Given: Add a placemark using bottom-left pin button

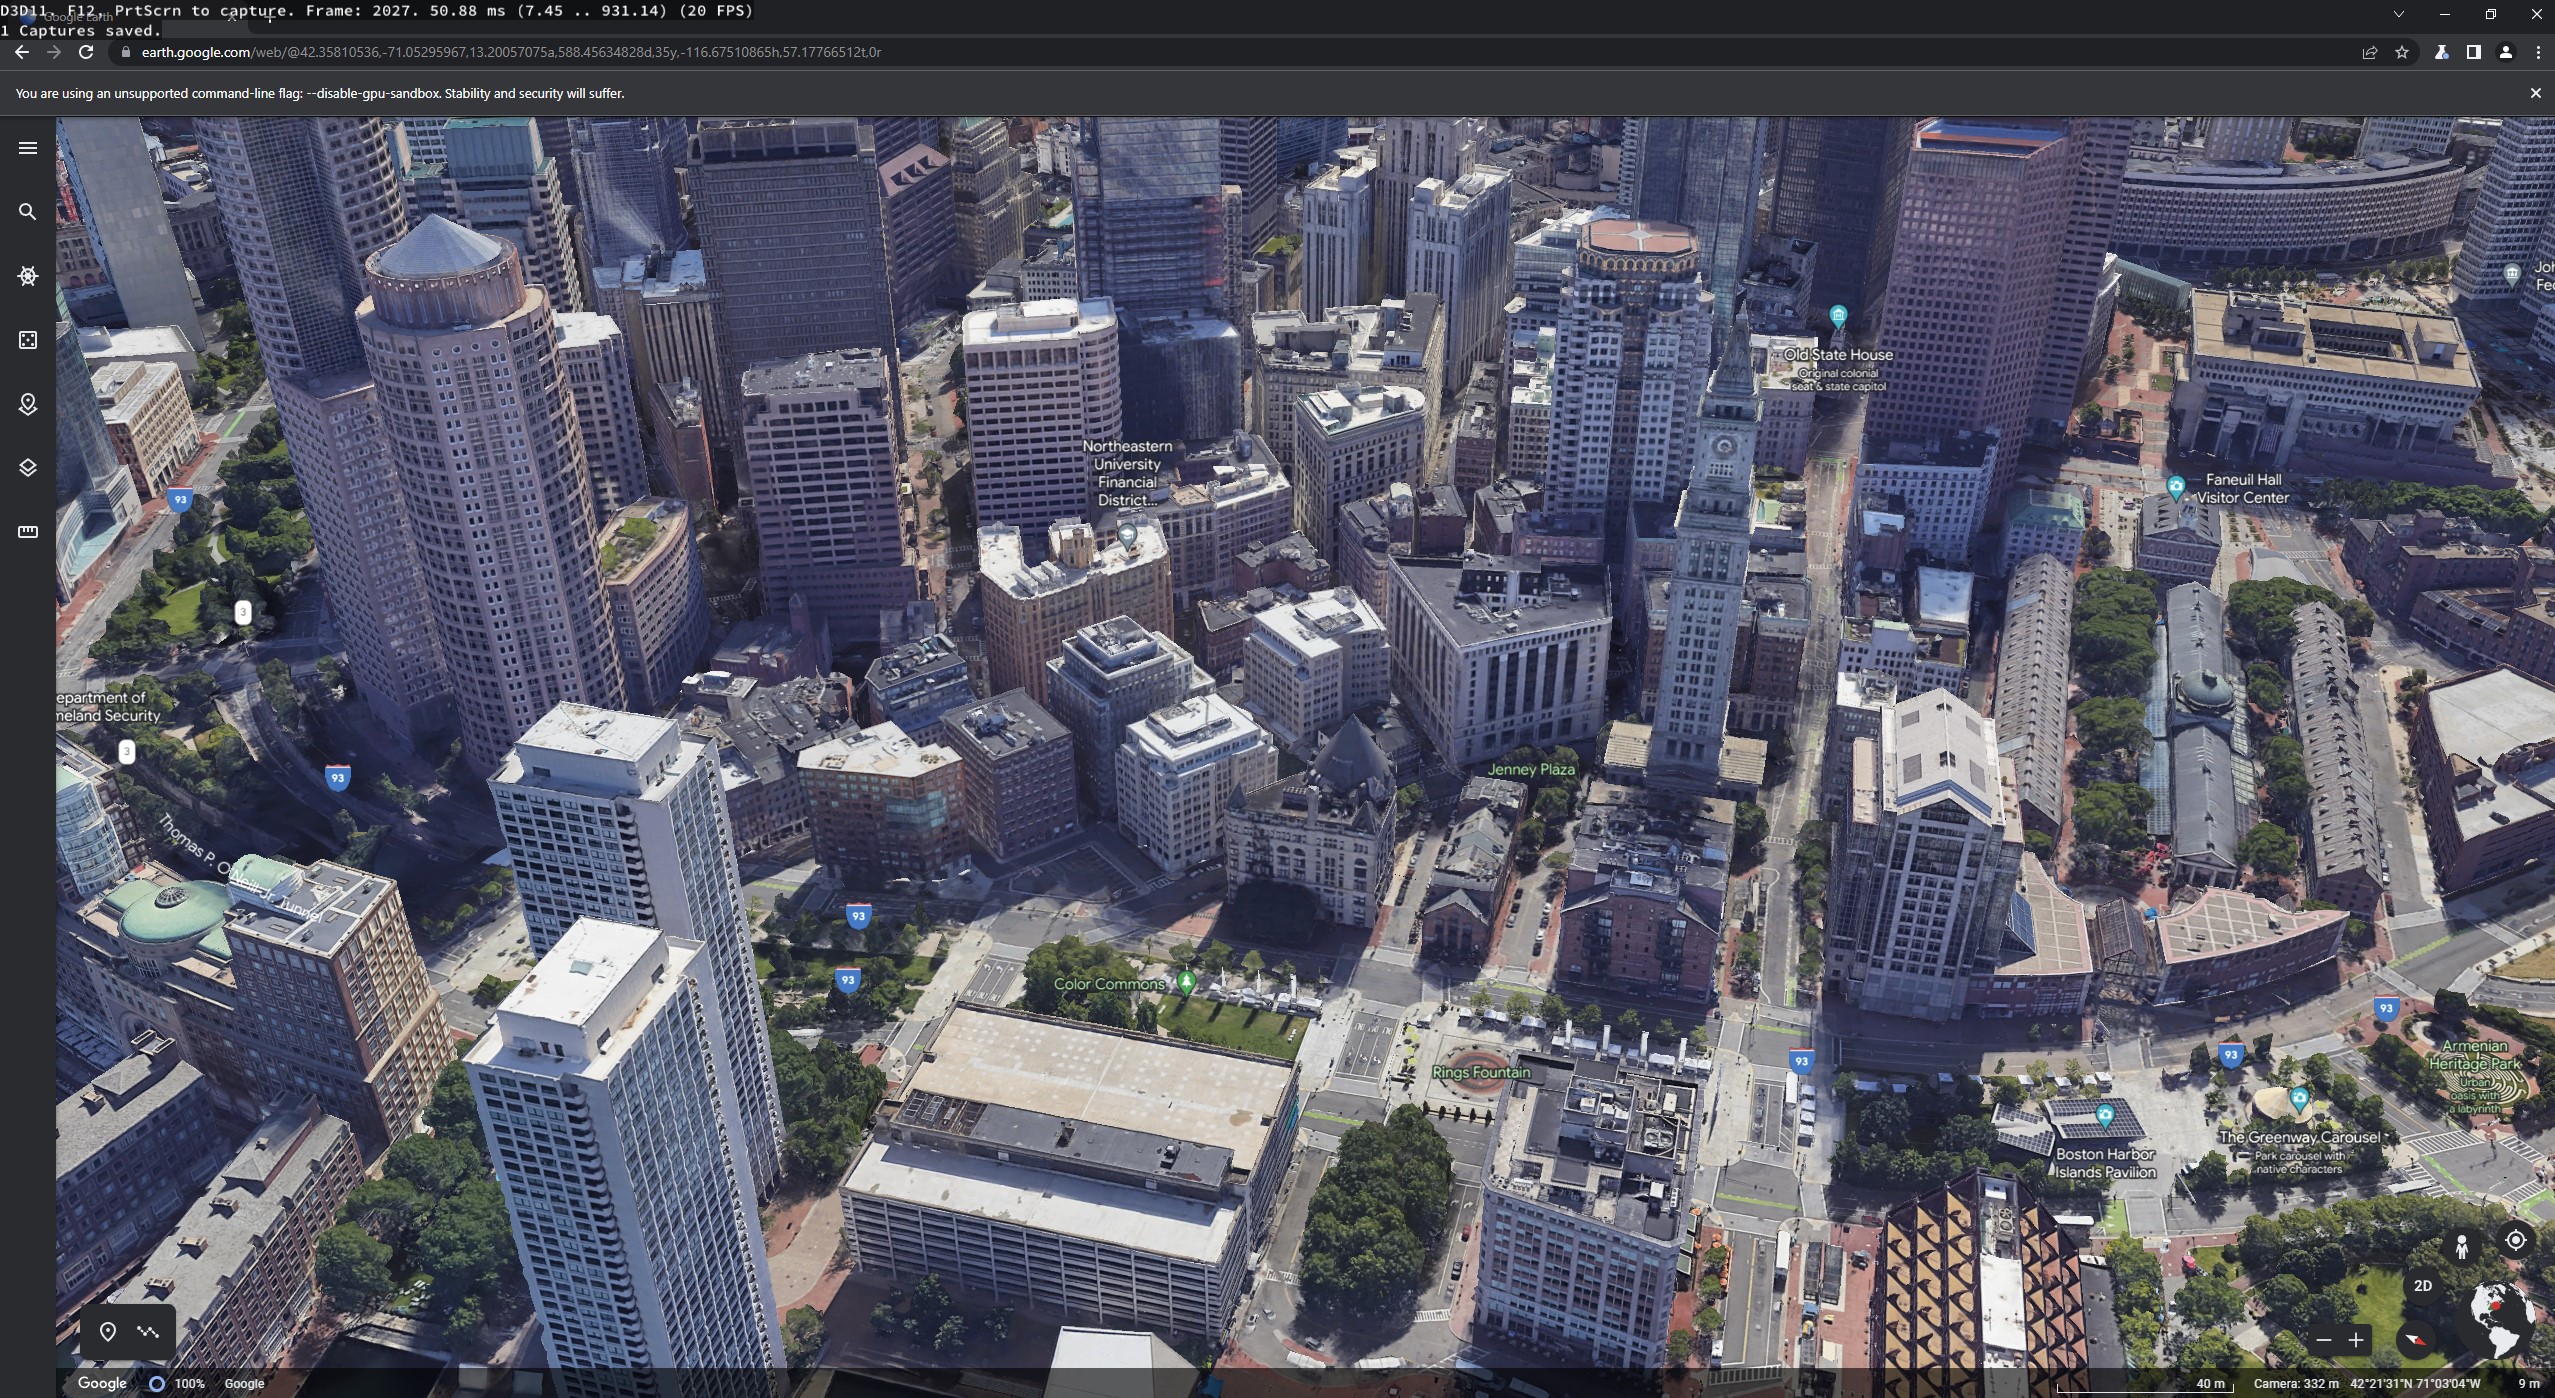Looking at the screenshot, I should (x=108, y=1331).
